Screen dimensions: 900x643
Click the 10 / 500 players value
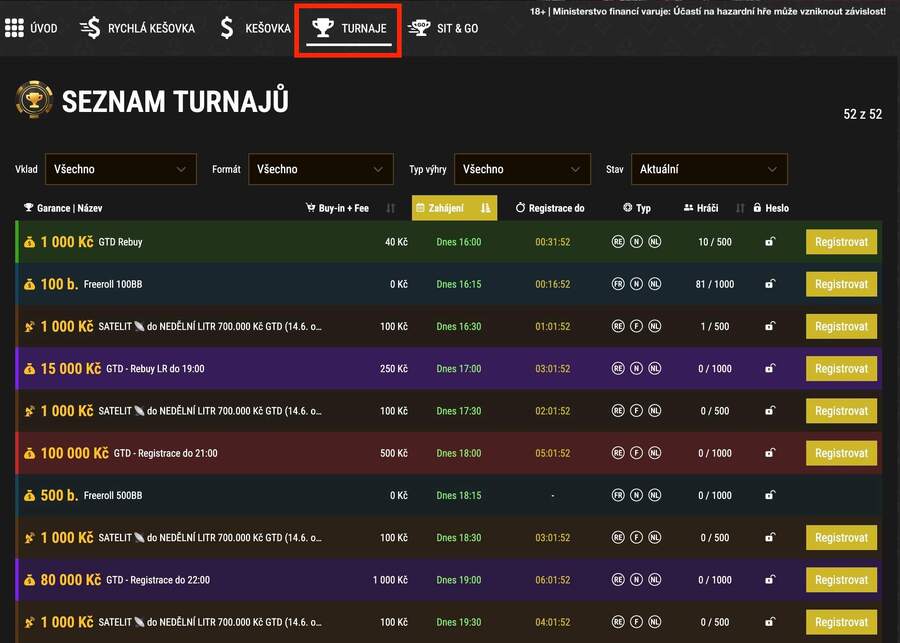click(x=715, y=242)
